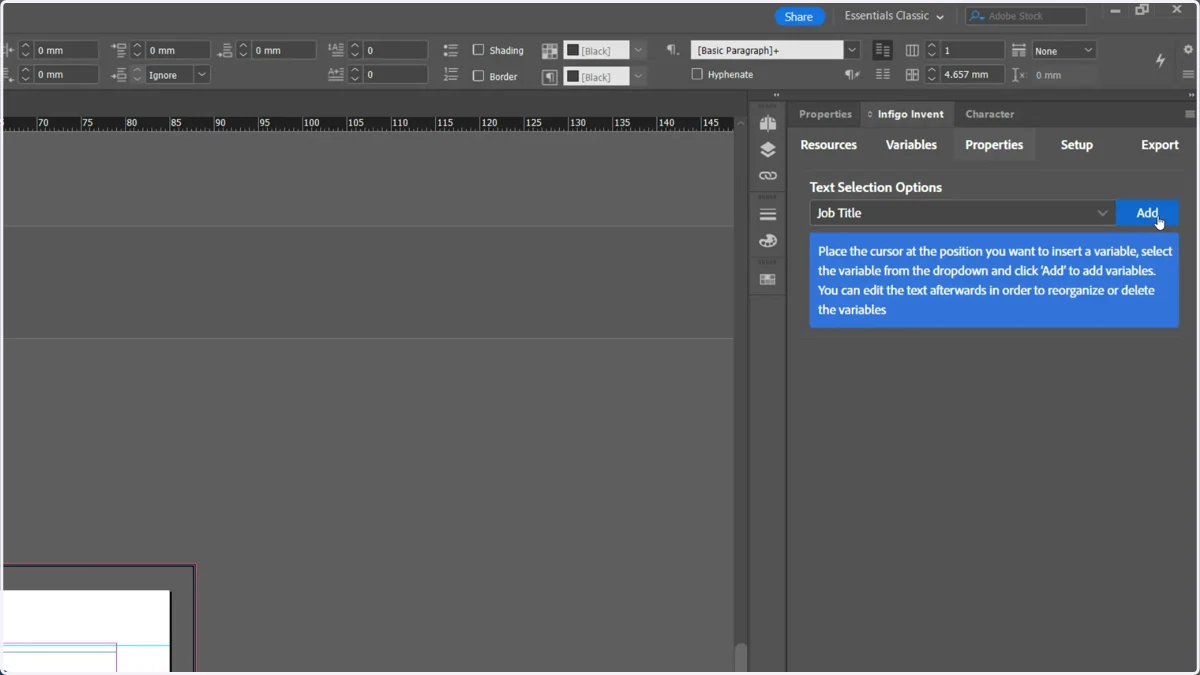This screenshot has width=1200, height=675.
Task: Step the number of columns value
Action: tap(932, 50)
